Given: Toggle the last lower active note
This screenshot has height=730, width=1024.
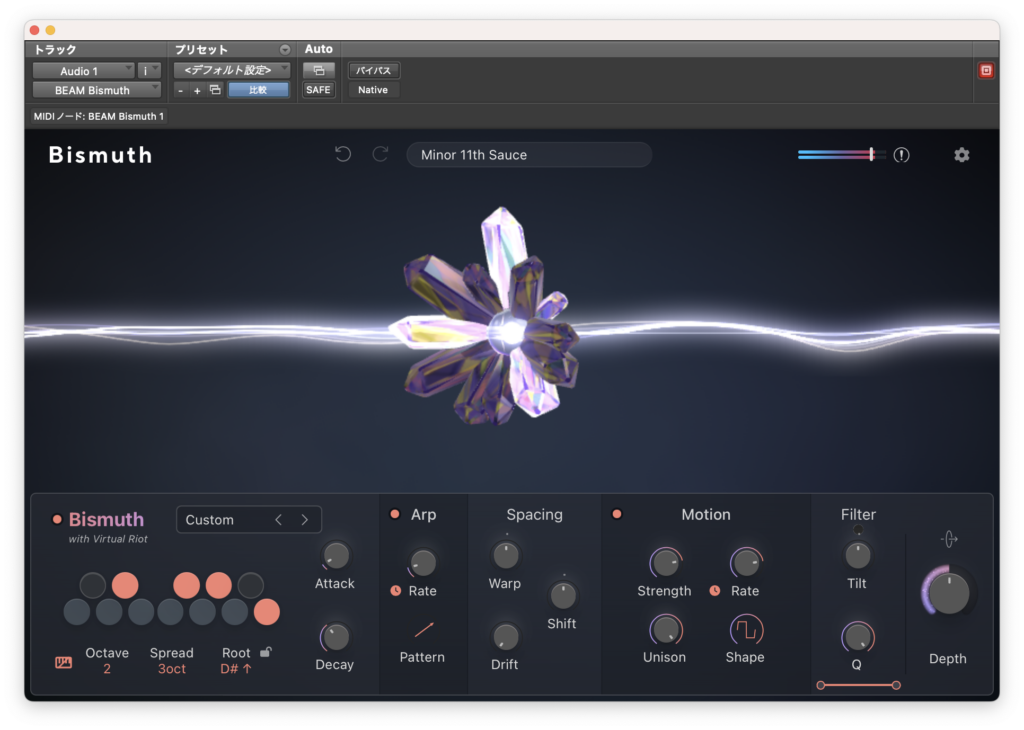Looking at the screenshot, I should coord(266,612).
